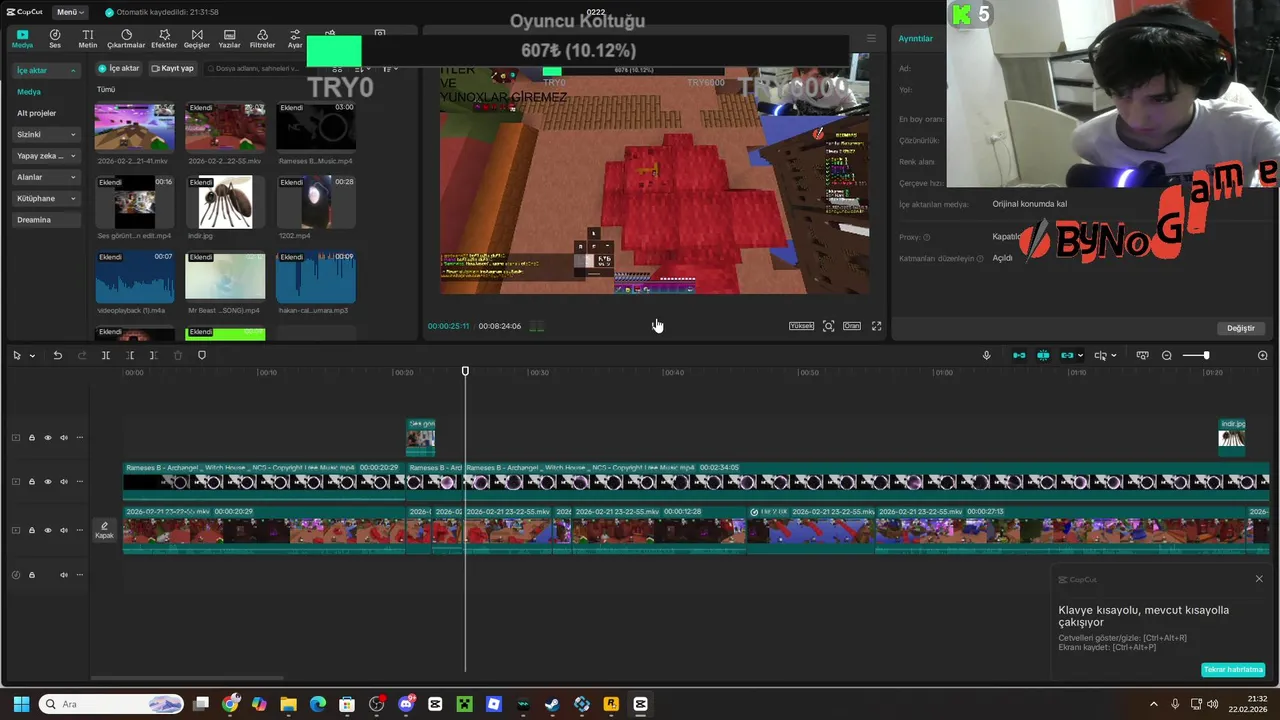Open the player panel hamburger menu

[871, 39]
